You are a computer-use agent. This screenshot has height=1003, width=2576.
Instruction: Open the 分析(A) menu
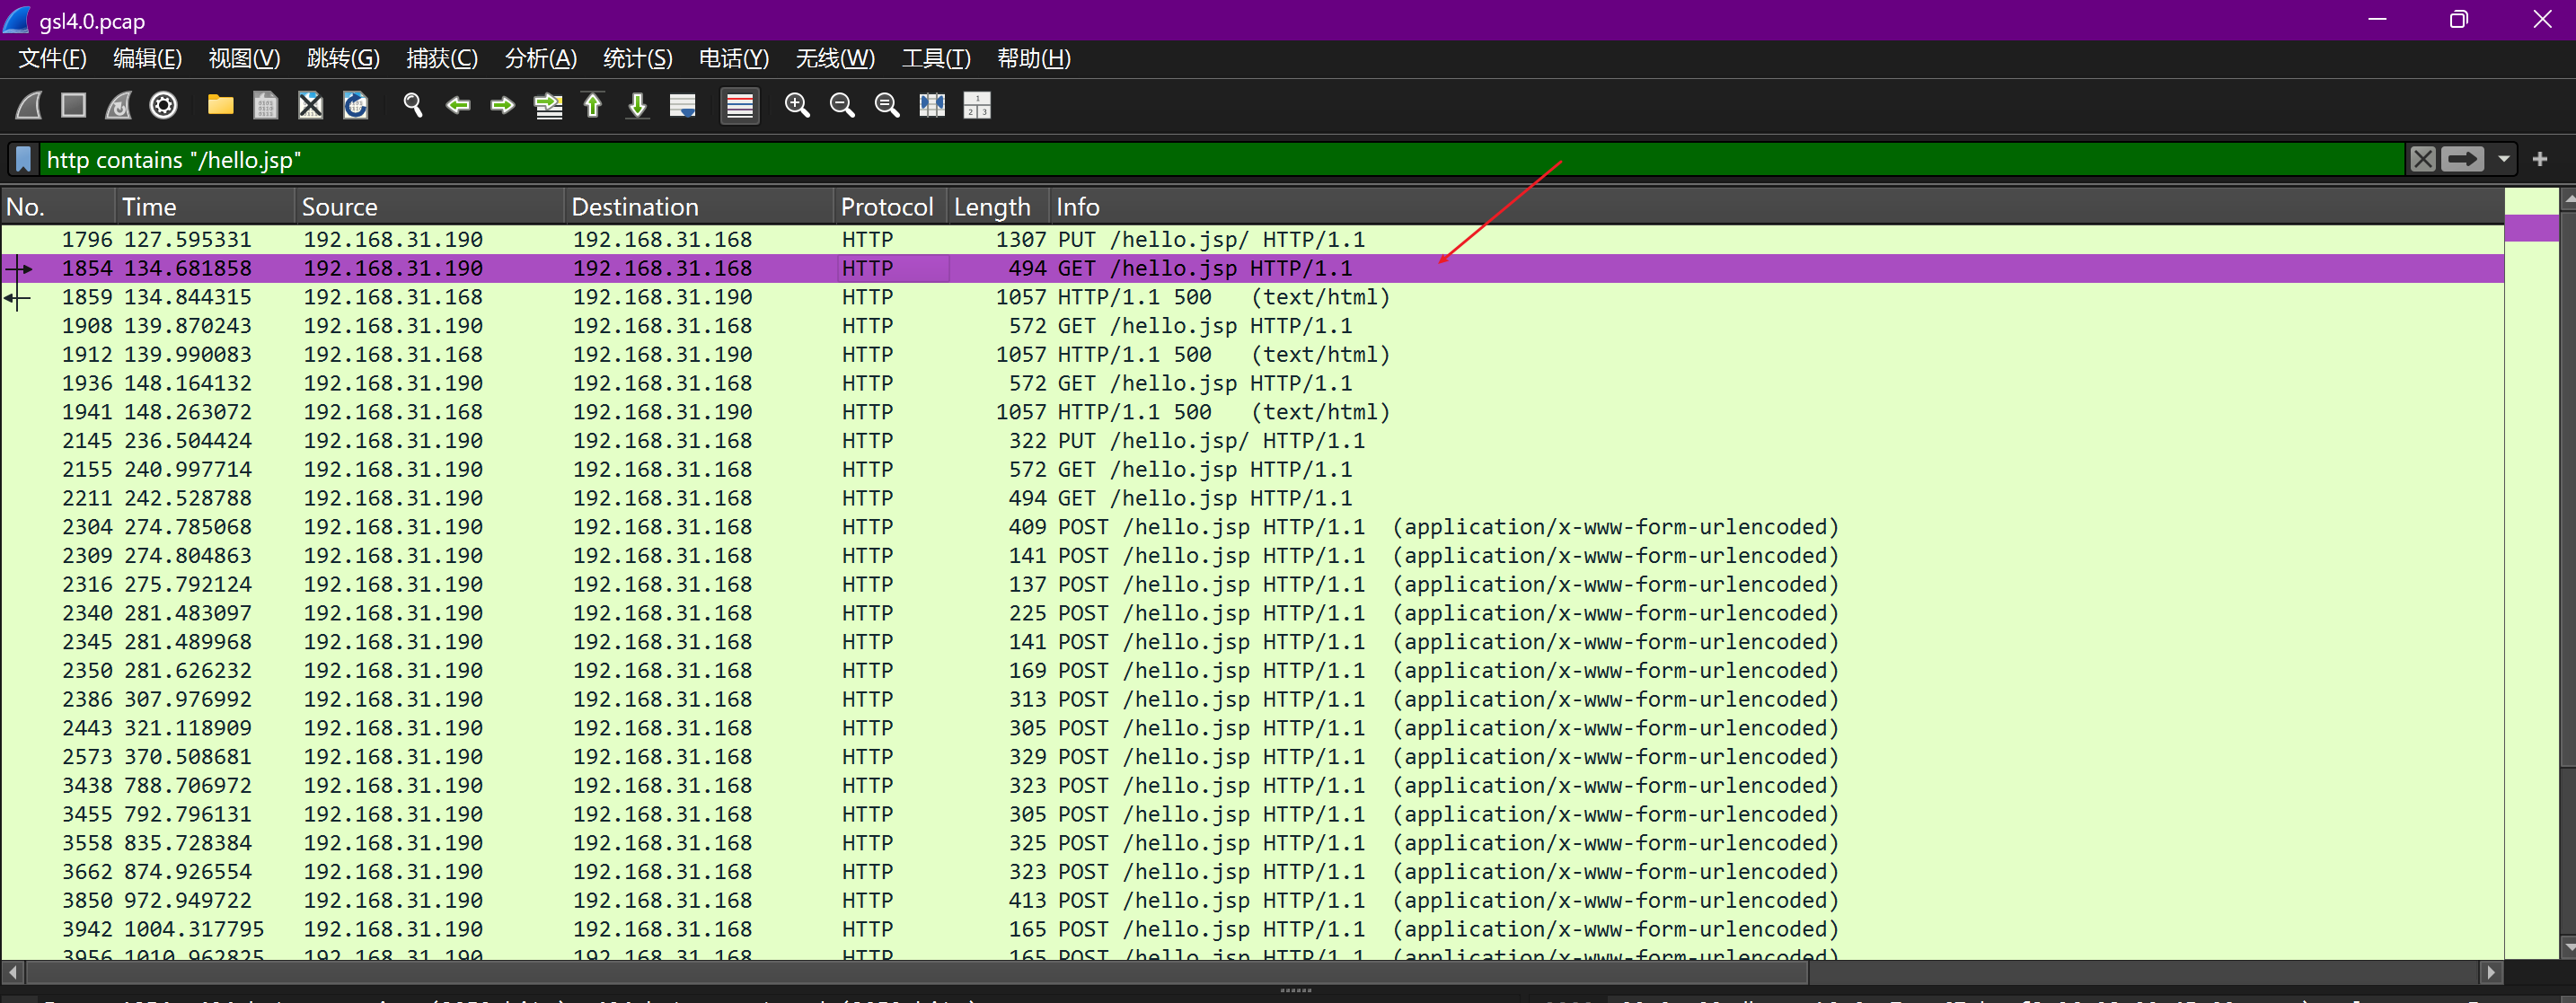click(540, 59)
